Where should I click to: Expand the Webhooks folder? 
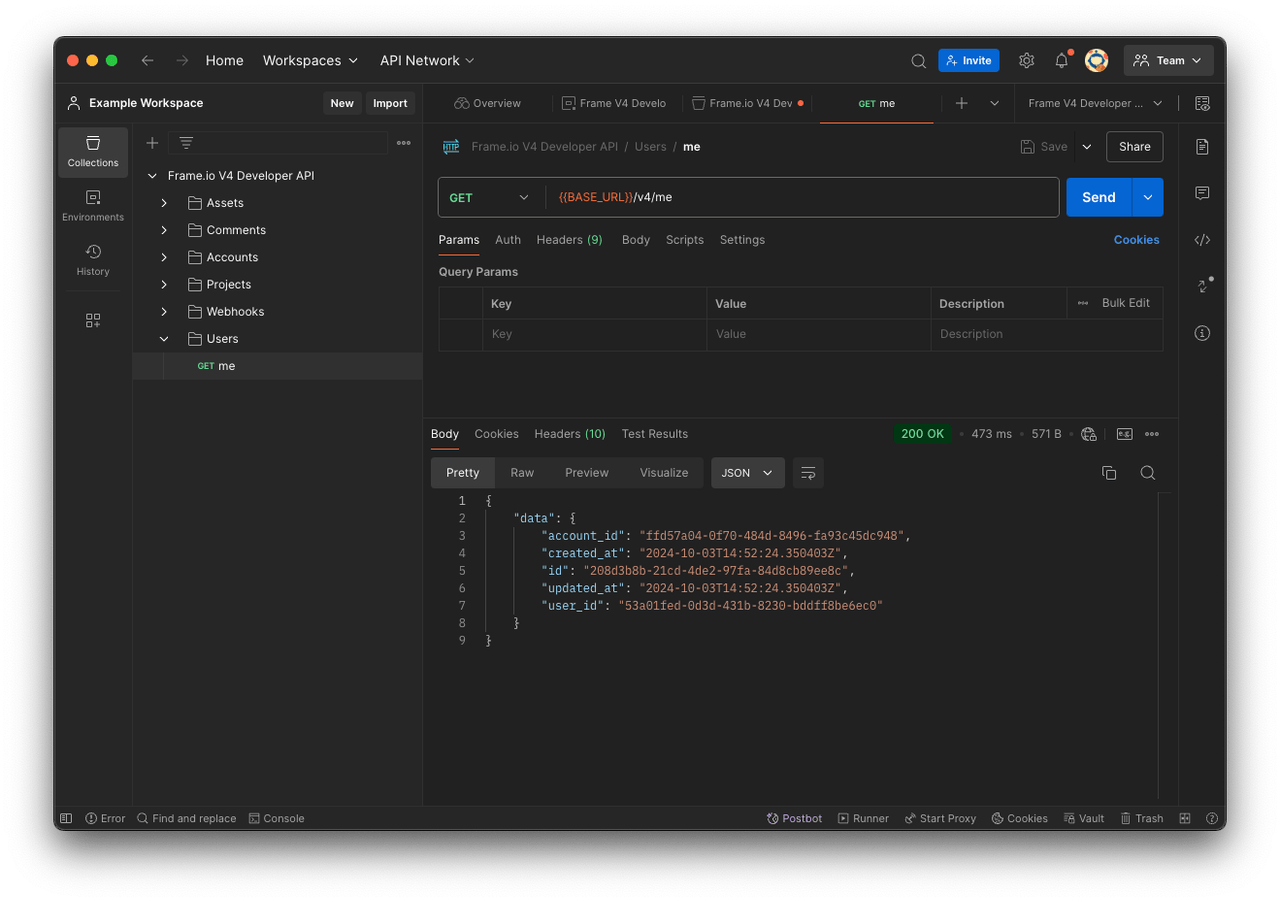pyautogui.click(x=164, y=312)
